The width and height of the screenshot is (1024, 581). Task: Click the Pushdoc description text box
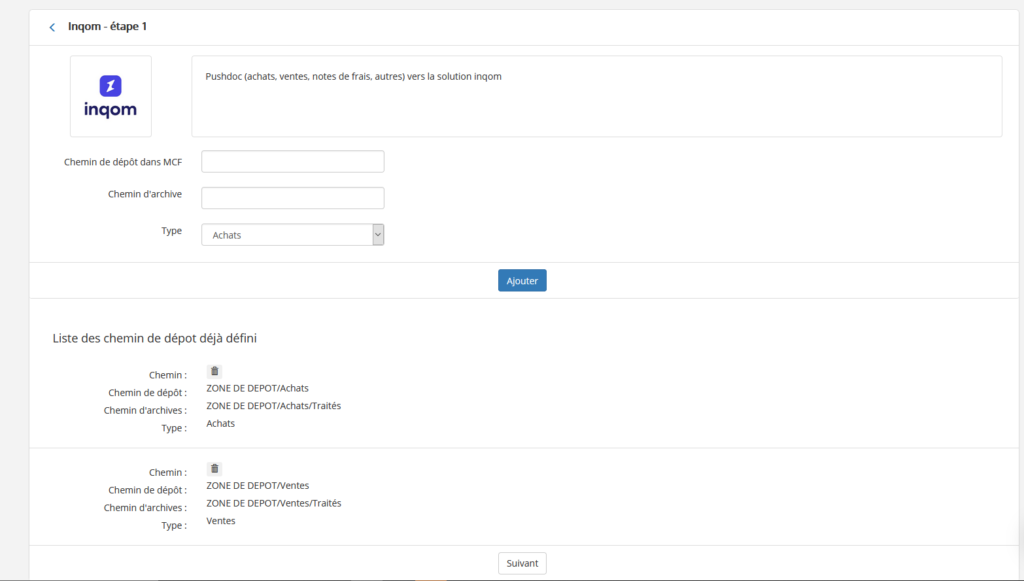(x=596, y=96)
